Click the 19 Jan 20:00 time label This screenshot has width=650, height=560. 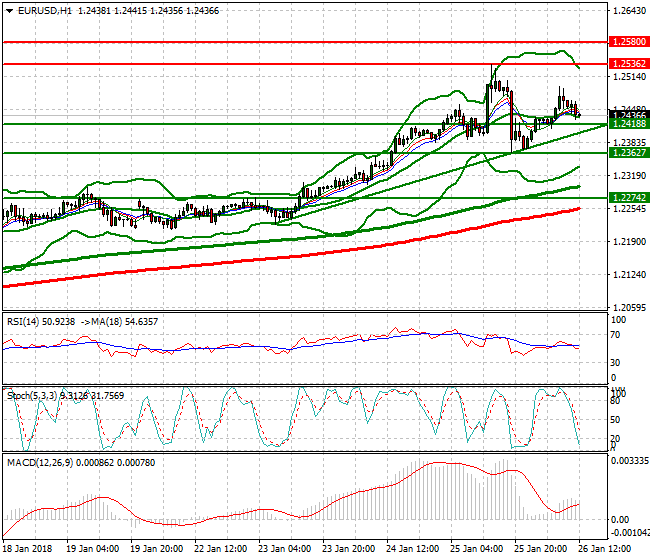[157, 549]
